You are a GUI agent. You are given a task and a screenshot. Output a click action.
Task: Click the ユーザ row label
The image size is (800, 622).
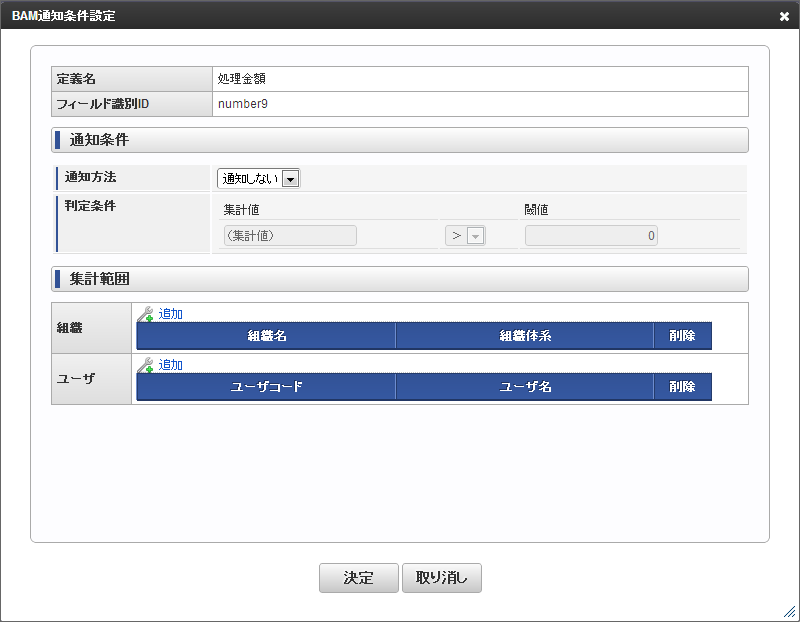(76, 379)
